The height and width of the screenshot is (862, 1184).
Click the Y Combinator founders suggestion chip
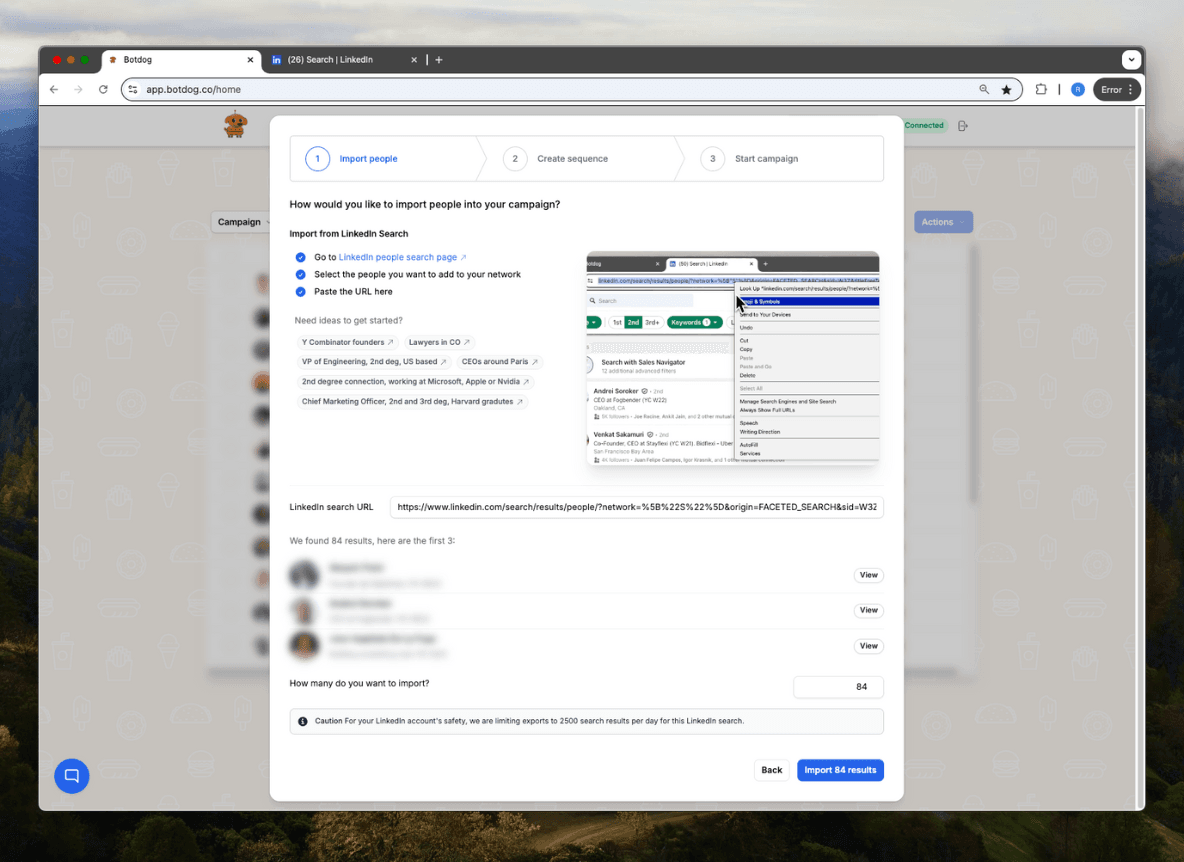[347, 342]
